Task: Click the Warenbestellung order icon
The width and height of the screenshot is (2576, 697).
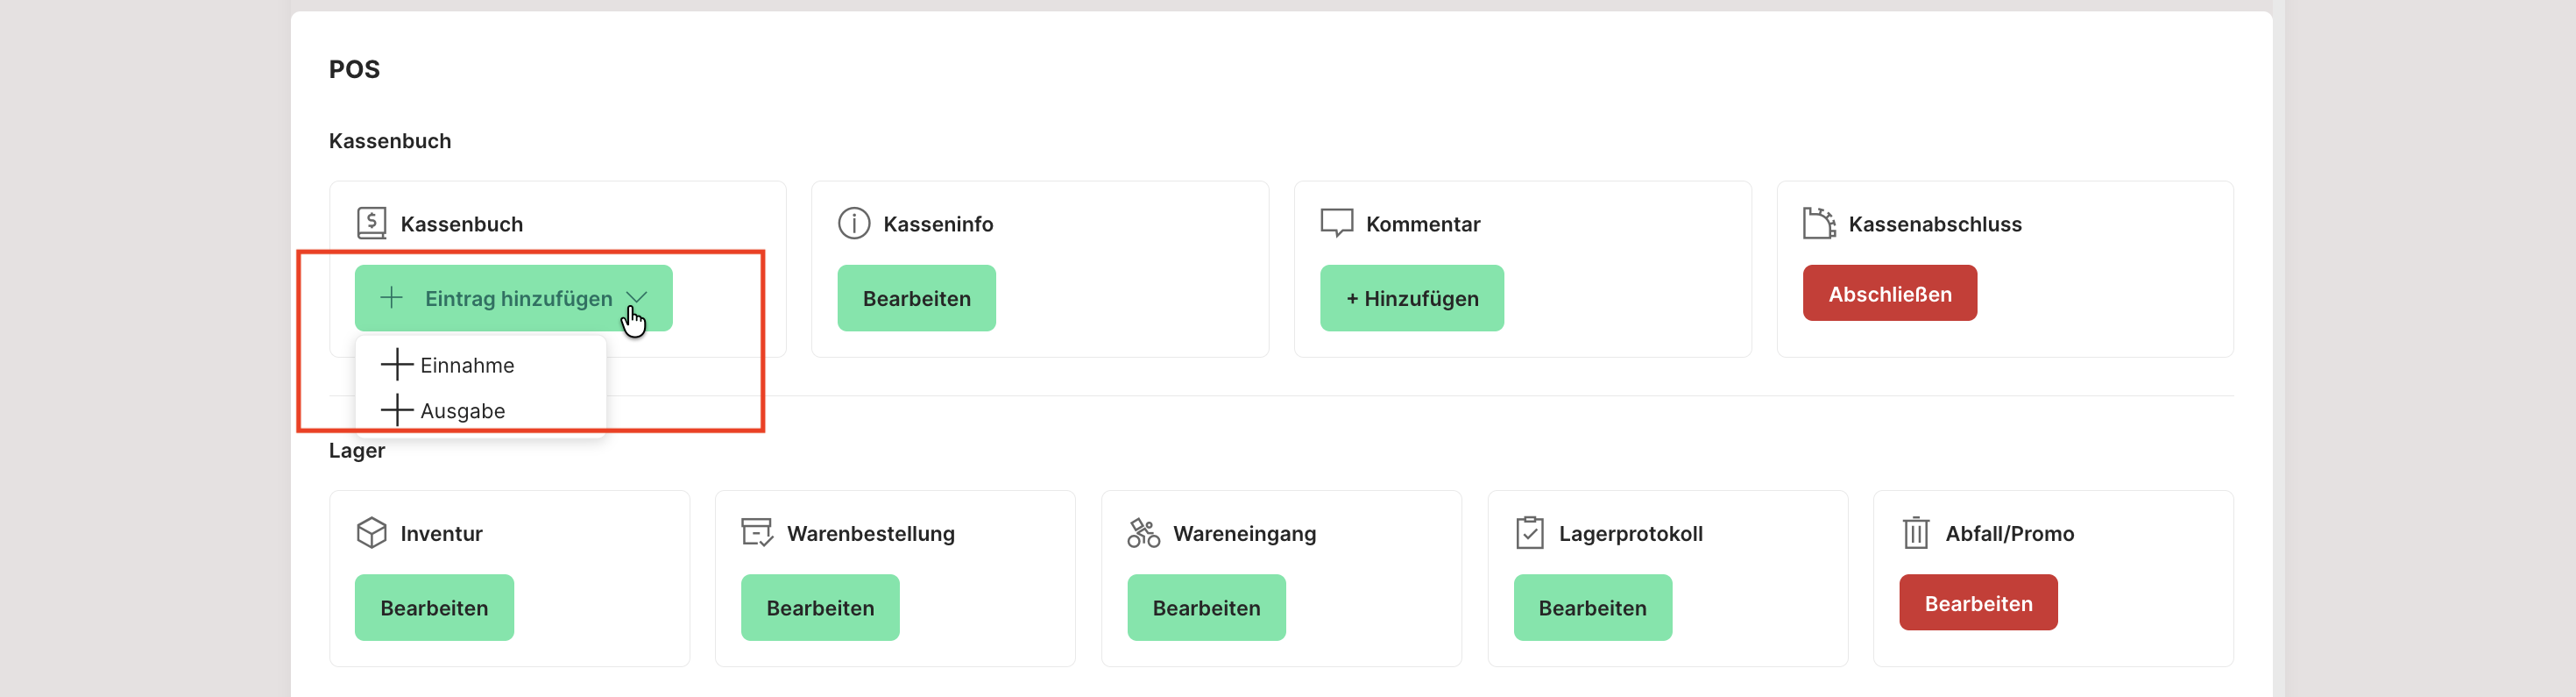Action: pyautogui.click(x=757, y=533)
